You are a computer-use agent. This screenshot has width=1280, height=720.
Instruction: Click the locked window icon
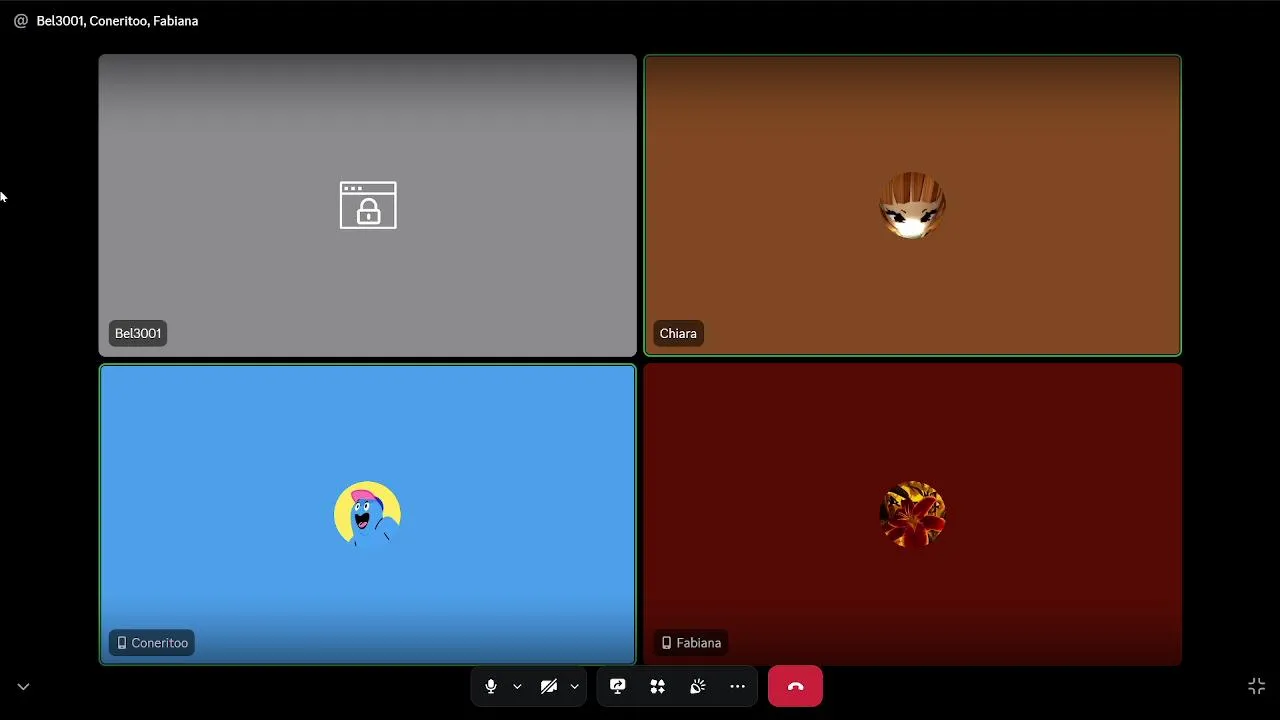[x=368, y=205]
